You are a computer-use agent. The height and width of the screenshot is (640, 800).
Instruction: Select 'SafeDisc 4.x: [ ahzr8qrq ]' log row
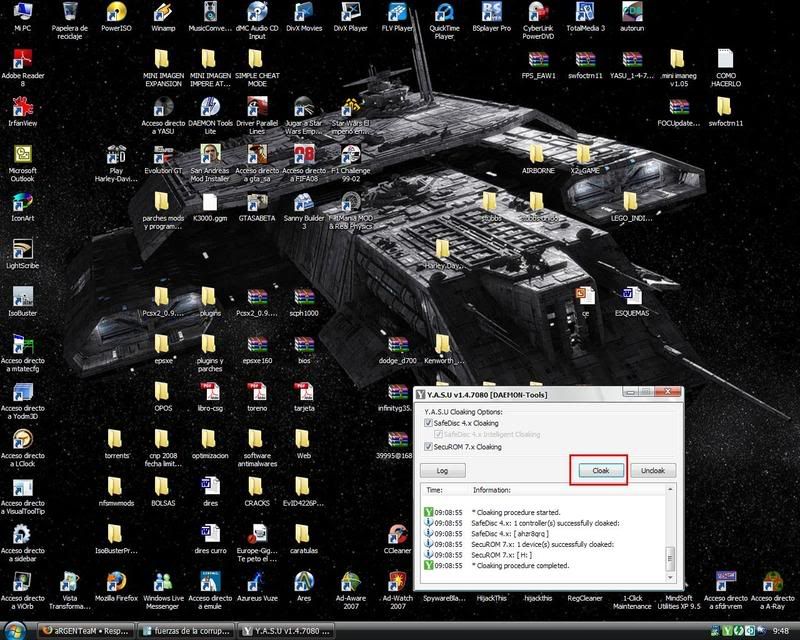click(543, 533)
